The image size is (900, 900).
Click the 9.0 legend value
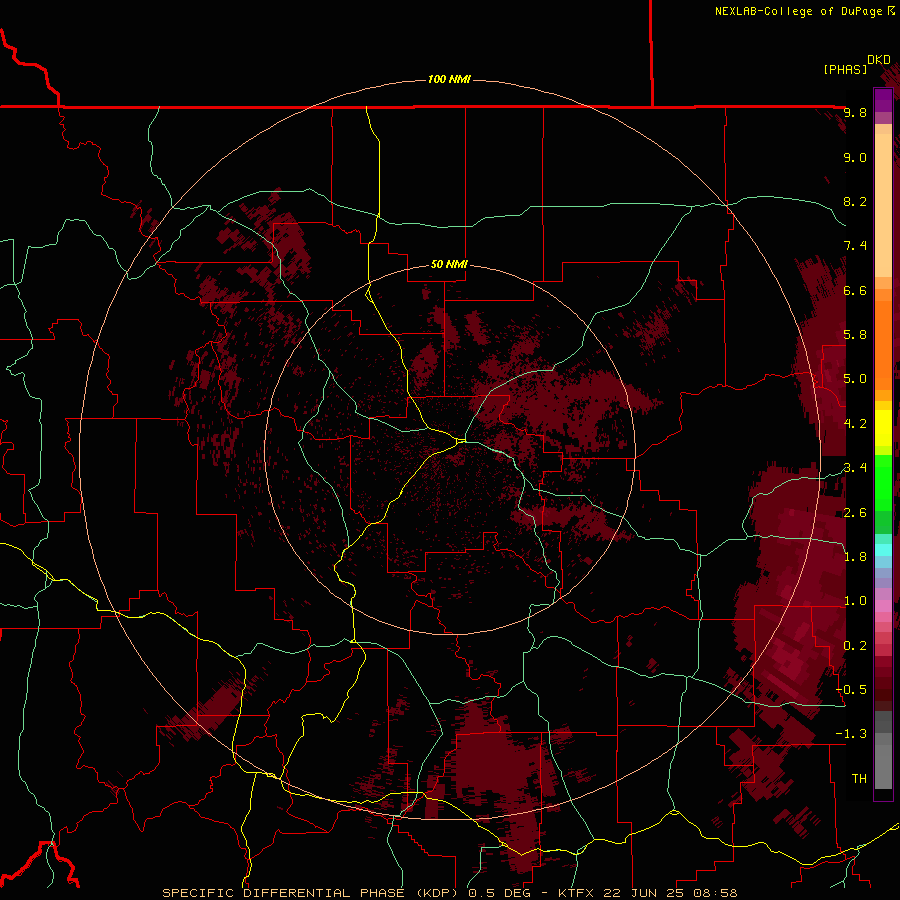[855, 157]
